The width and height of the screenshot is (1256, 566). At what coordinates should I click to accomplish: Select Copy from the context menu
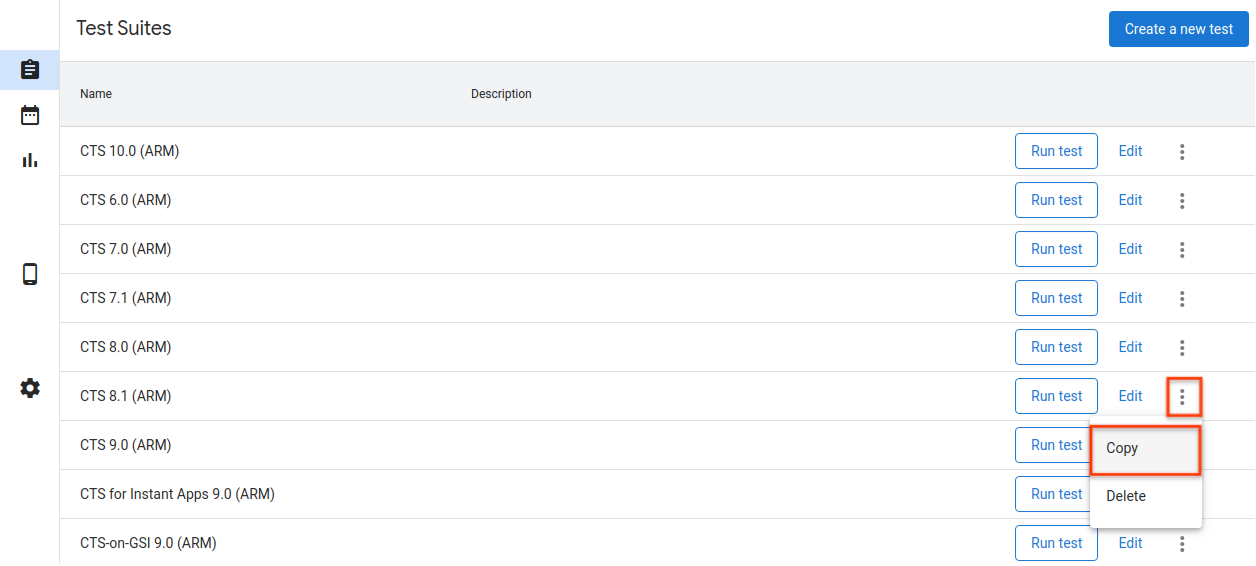coord(1144,449)
